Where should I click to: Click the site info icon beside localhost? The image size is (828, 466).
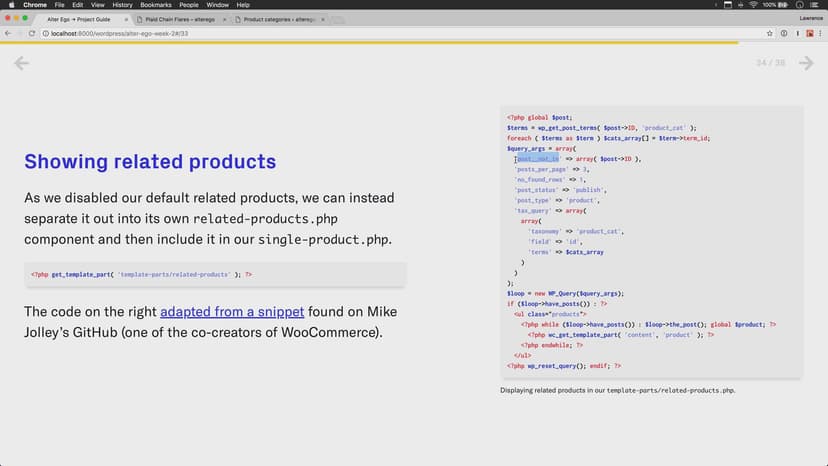(x=45, y=33)
